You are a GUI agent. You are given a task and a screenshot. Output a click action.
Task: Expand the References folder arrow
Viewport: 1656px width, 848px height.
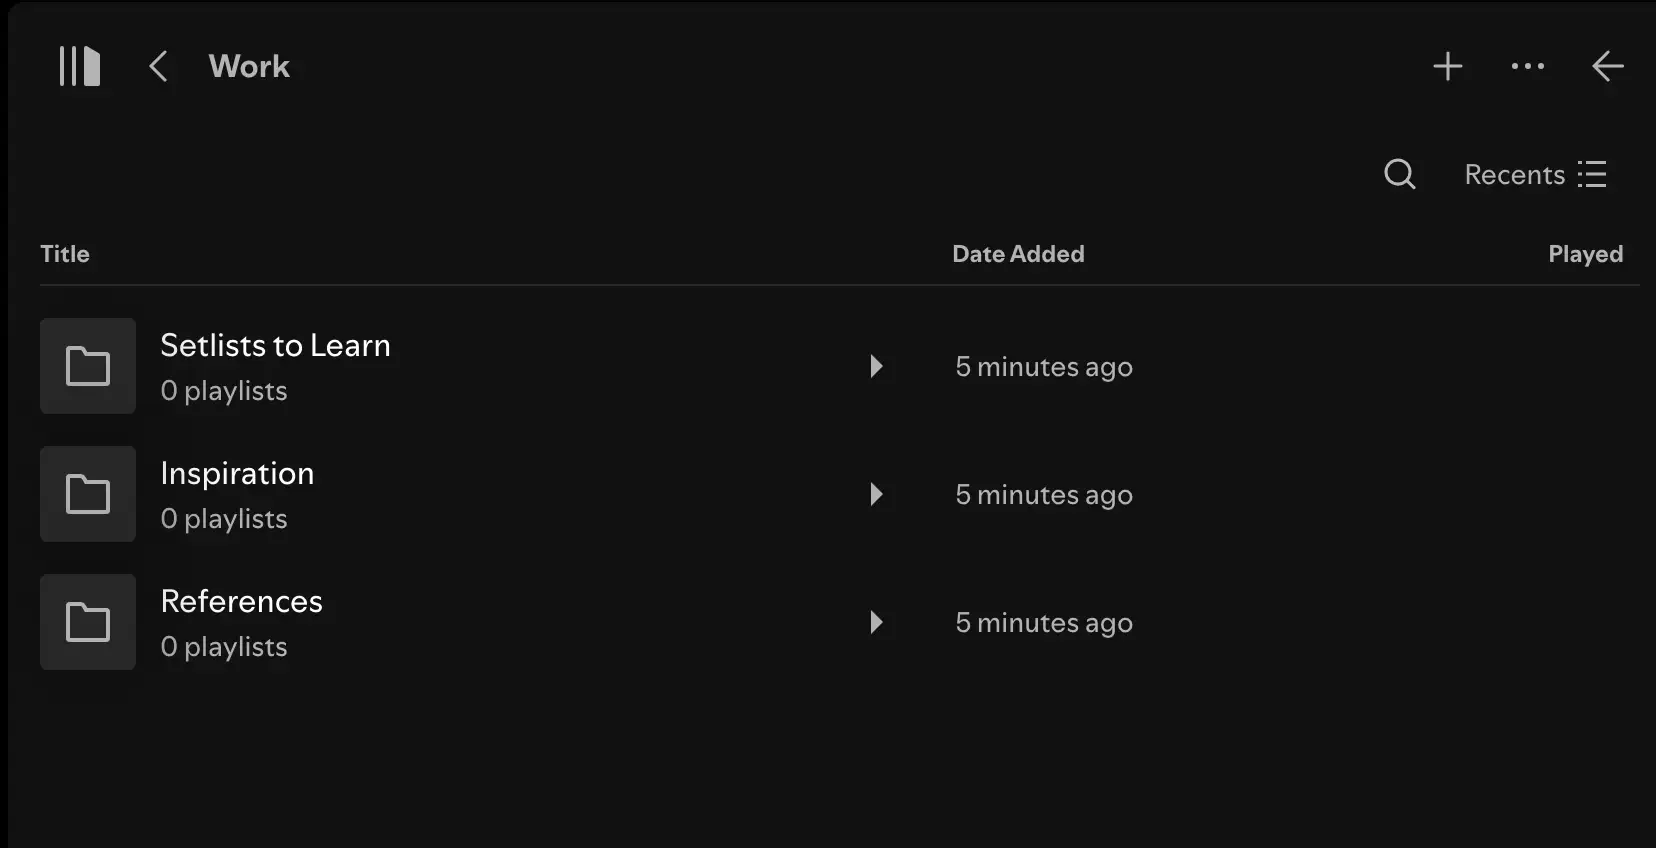tap(876, 622)
